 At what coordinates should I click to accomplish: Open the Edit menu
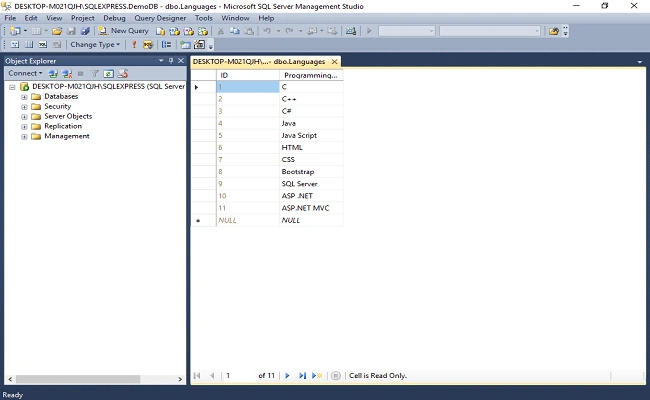point(31,18)
